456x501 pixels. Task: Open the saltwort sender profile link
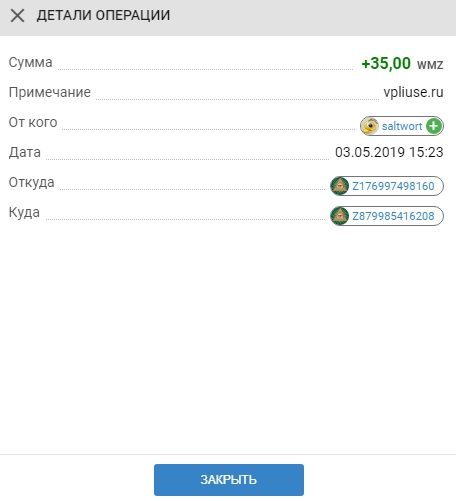pos(402,126)
